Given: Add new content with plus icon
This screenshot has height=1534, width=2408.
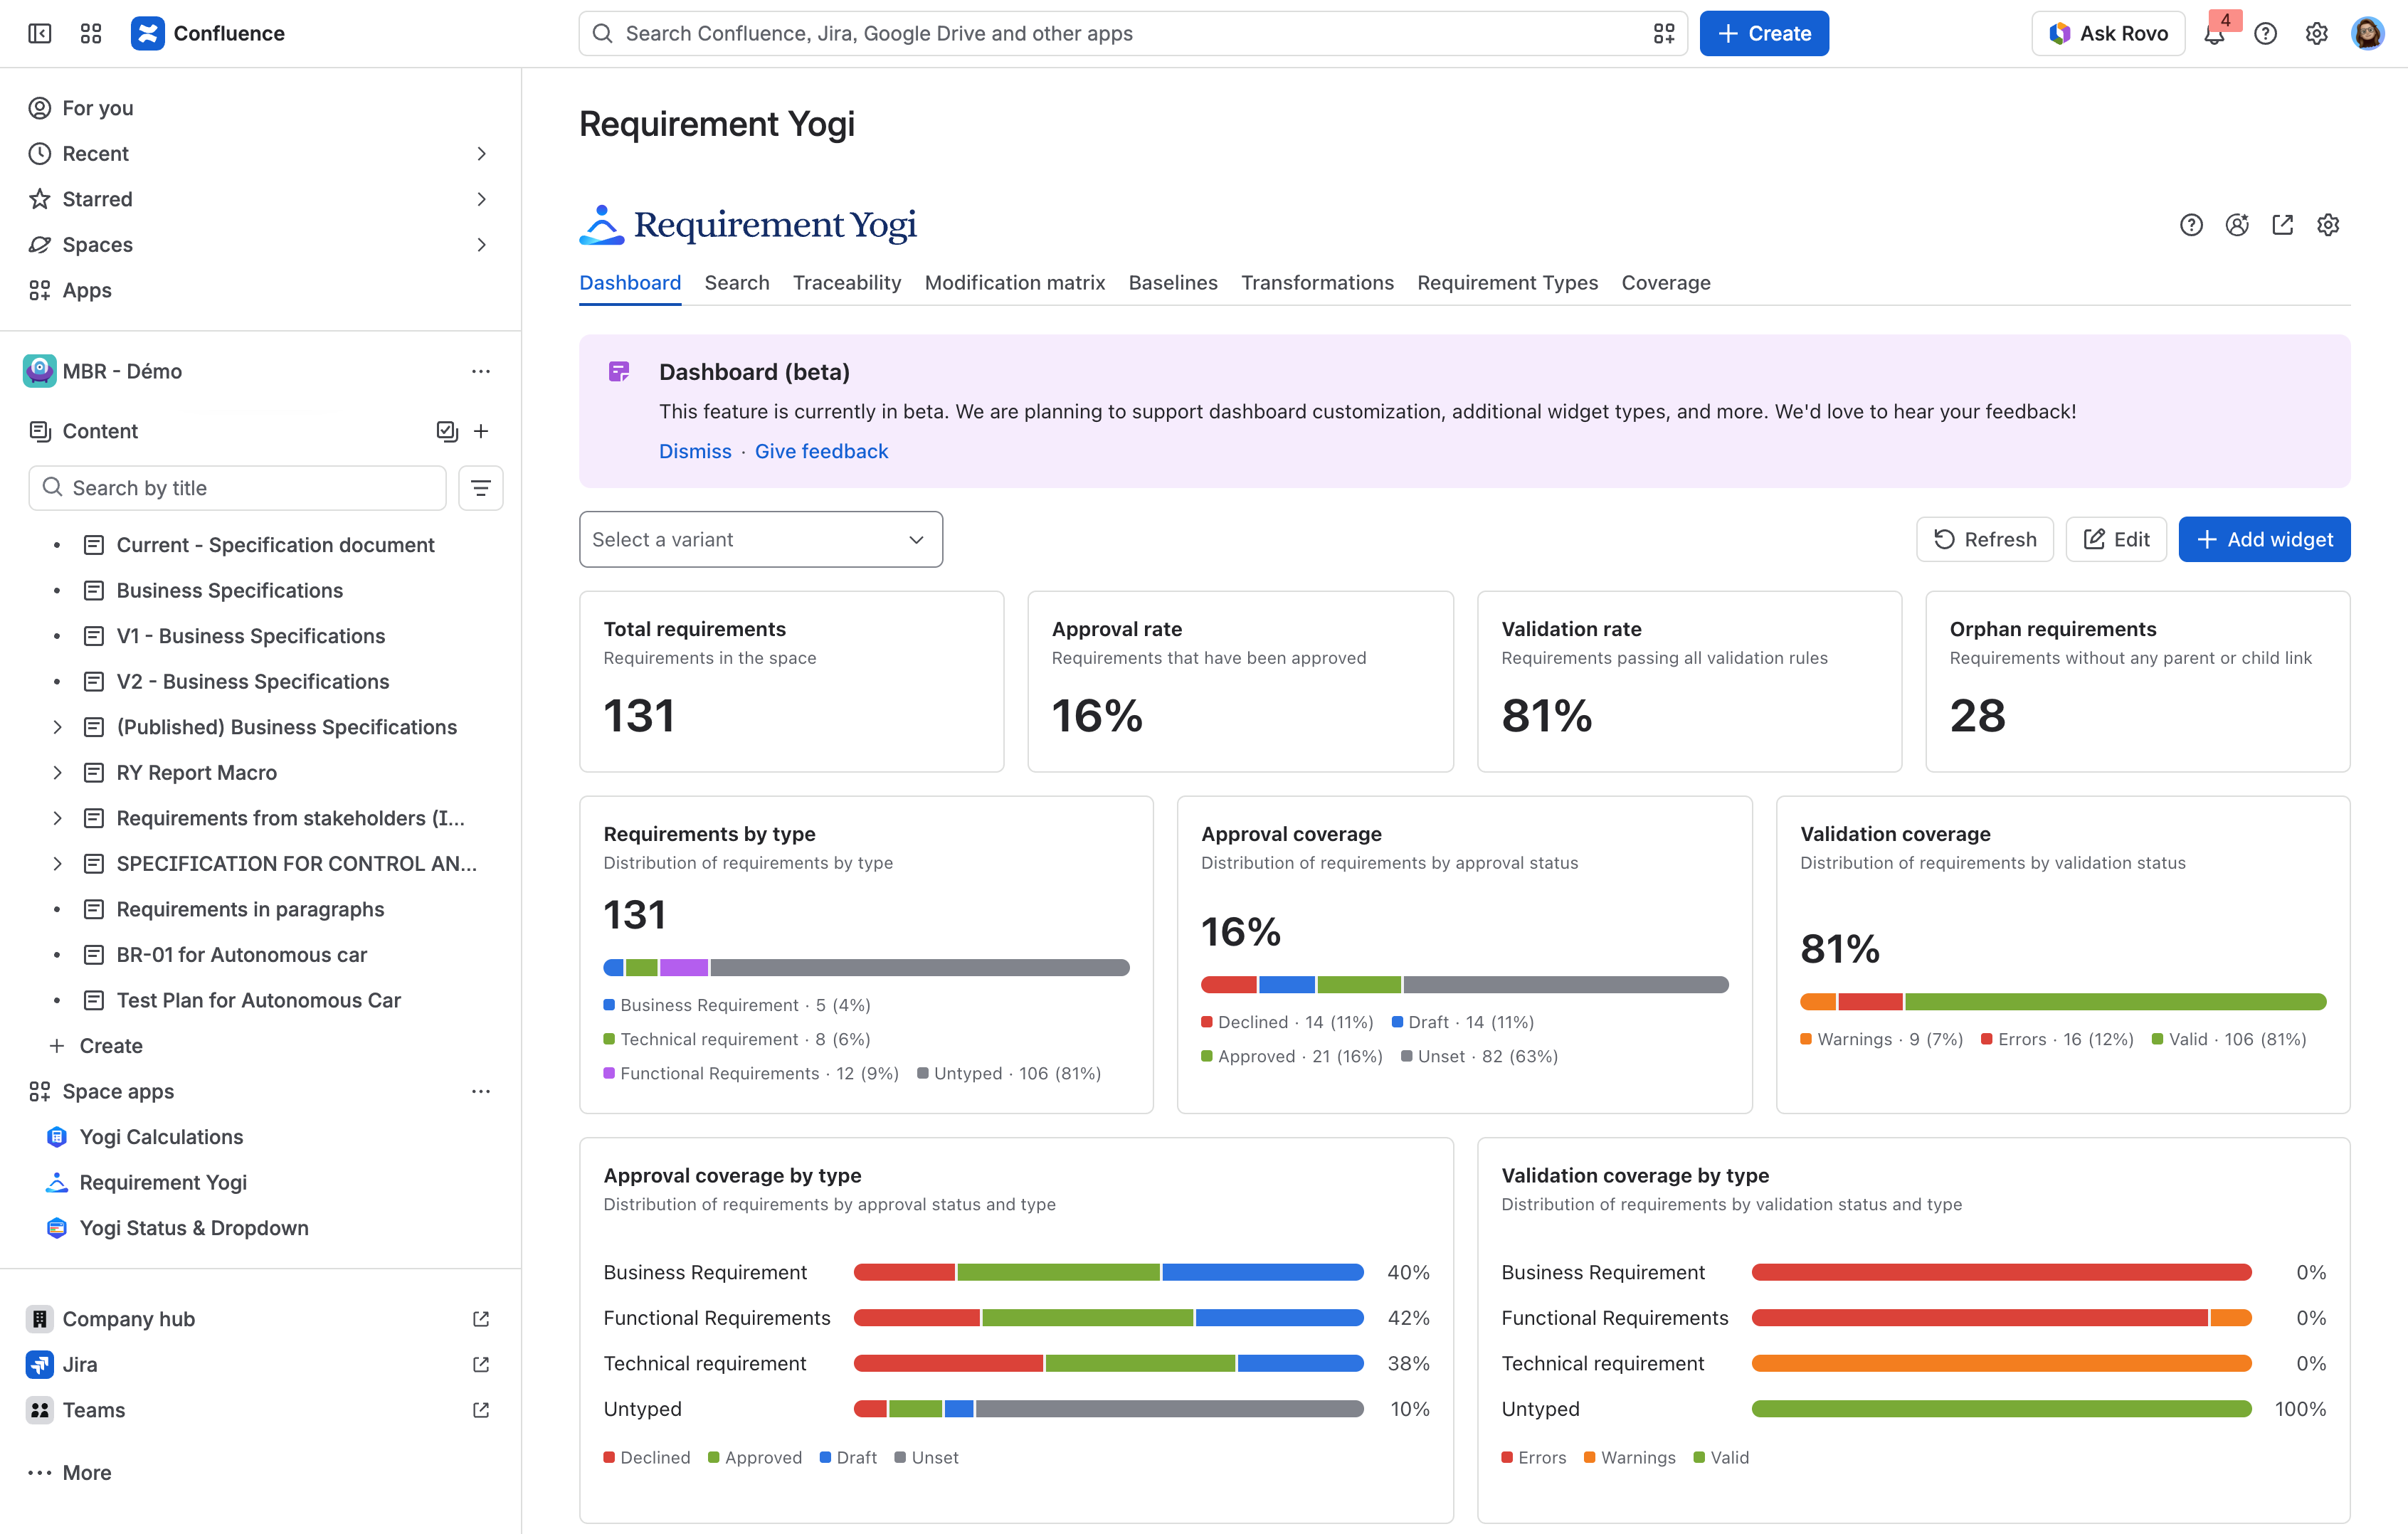Looking at the screenshot, I should point(481,431).
